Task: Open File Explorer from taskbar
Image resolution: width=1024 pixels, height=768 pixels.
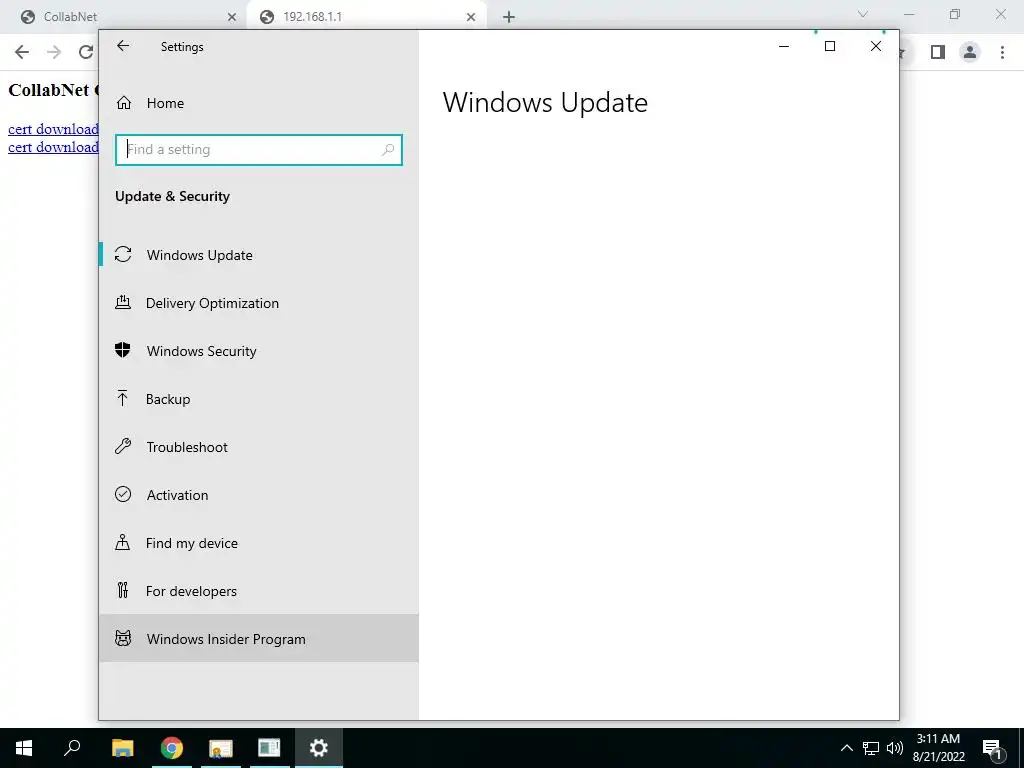Action: tap(122, 748)
